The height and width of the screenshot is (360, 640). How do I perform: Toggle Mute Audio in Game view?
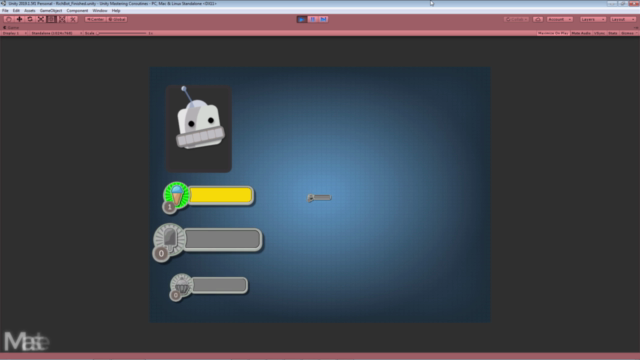point(581,33)
